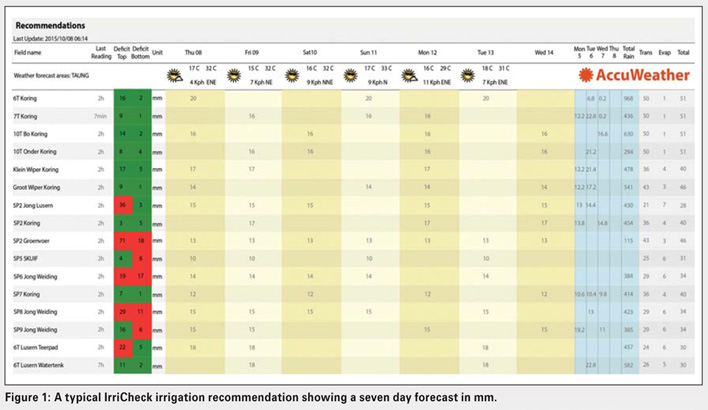The width and height of the screenshot is (708, 410).
Task: Open the 6T Lusern Watertenk field
Action: [37, 364]
